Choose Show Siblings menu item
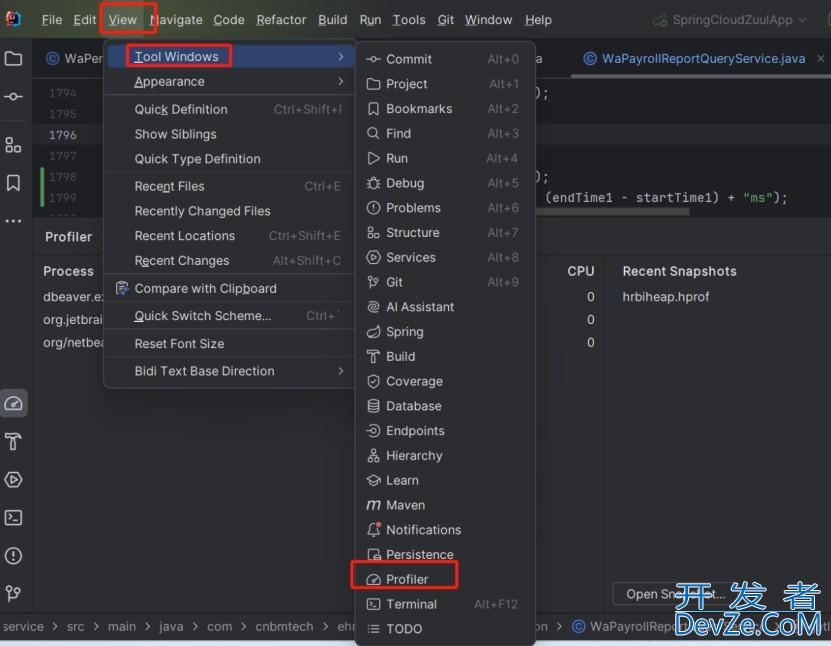Image resolution: width=831 pixels, height=646 pixels. [229, 134]
